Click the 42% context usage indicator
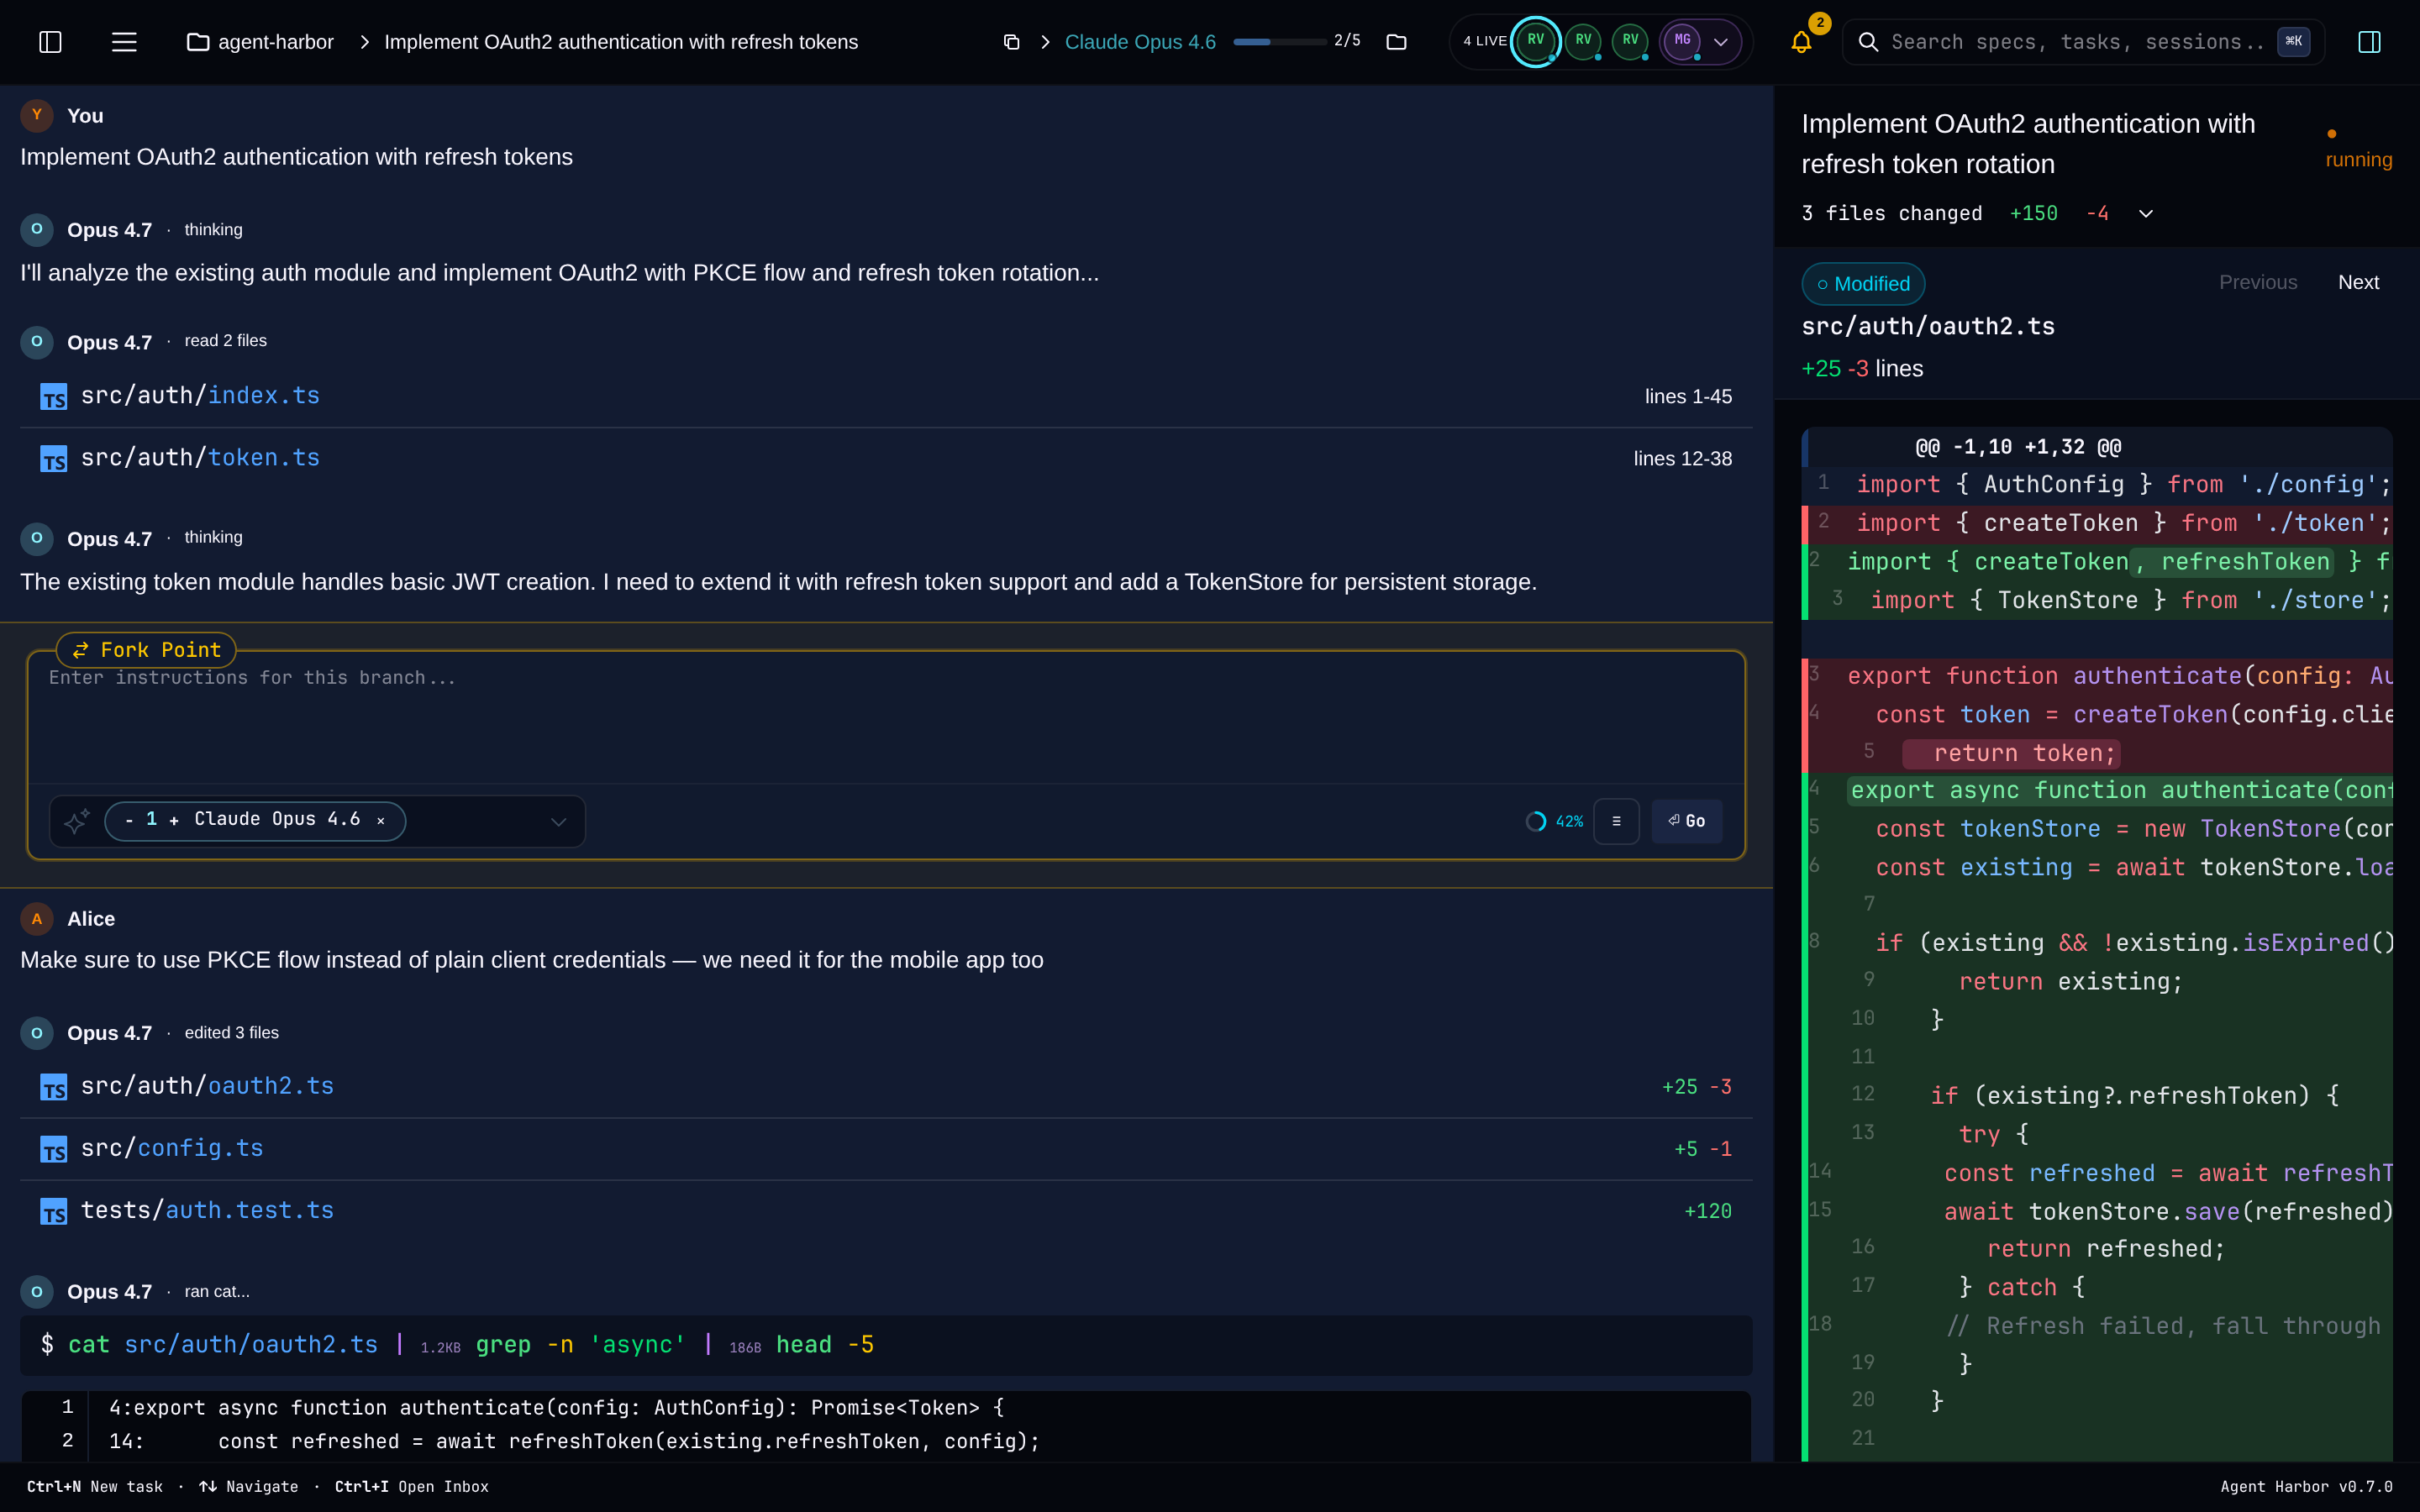The height and width of the screenshot is (1512, 2420). (1554, 821)
